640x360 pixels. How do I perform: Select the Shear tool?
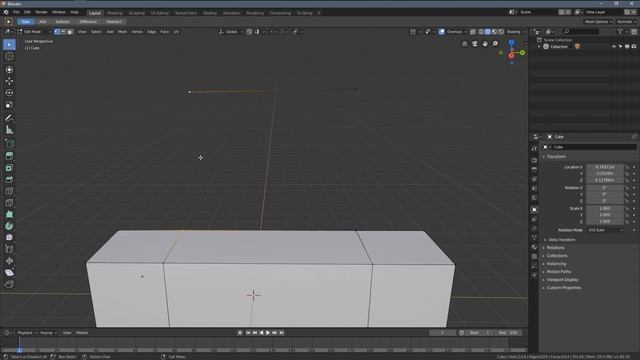[x=9, y=273]
